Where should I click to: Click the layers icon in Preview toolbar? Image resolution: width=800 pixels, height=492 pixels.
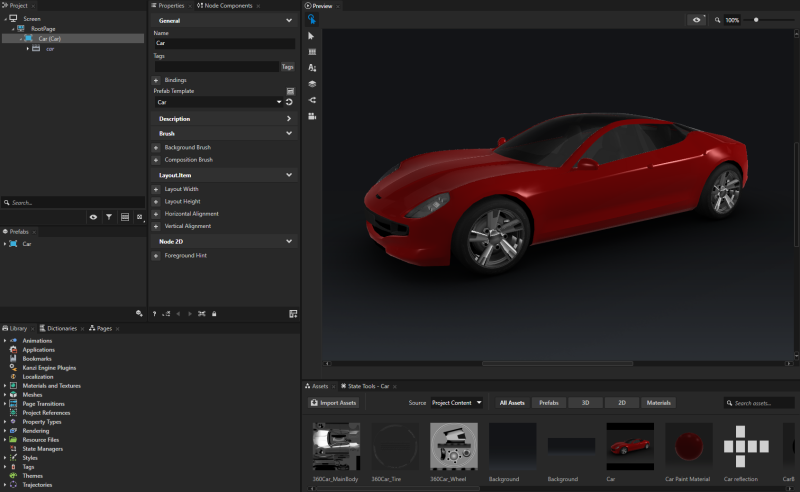tap(312, 84)
